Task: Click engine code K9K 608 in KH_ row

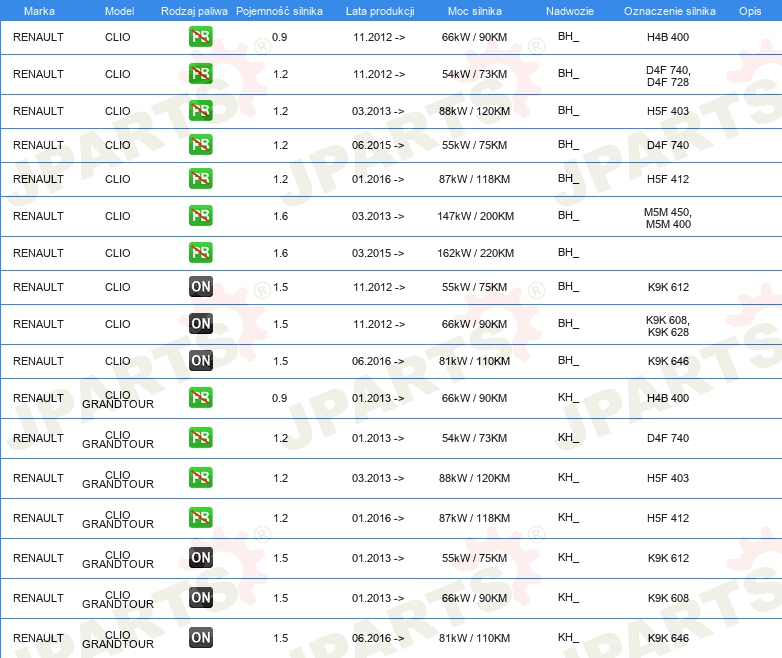Action: pos(668,598)
